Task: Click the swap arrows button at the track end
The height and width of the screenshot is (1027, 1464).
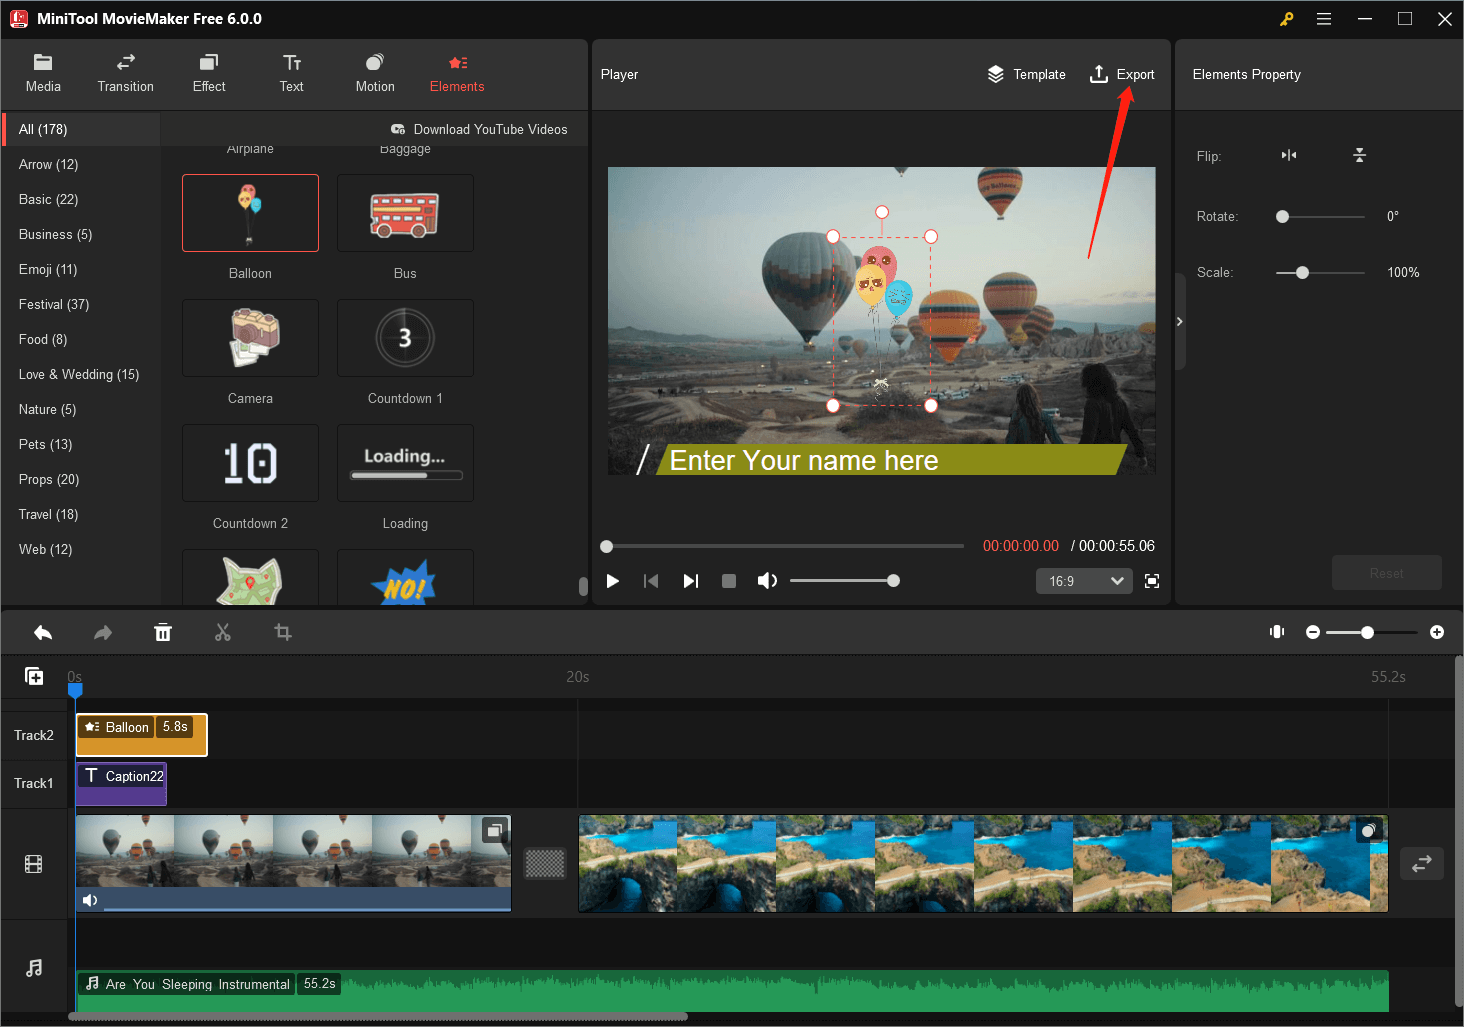Action: (x=1421, y=863)
